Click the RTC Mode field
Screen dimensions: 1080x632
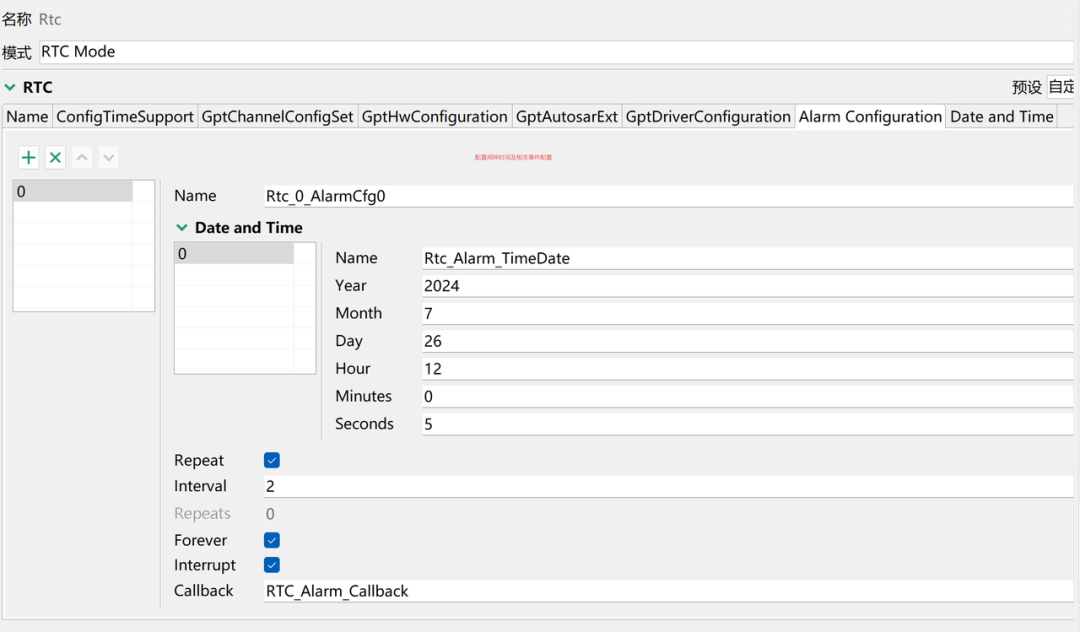pyautogui.click(x=555, y=52)
